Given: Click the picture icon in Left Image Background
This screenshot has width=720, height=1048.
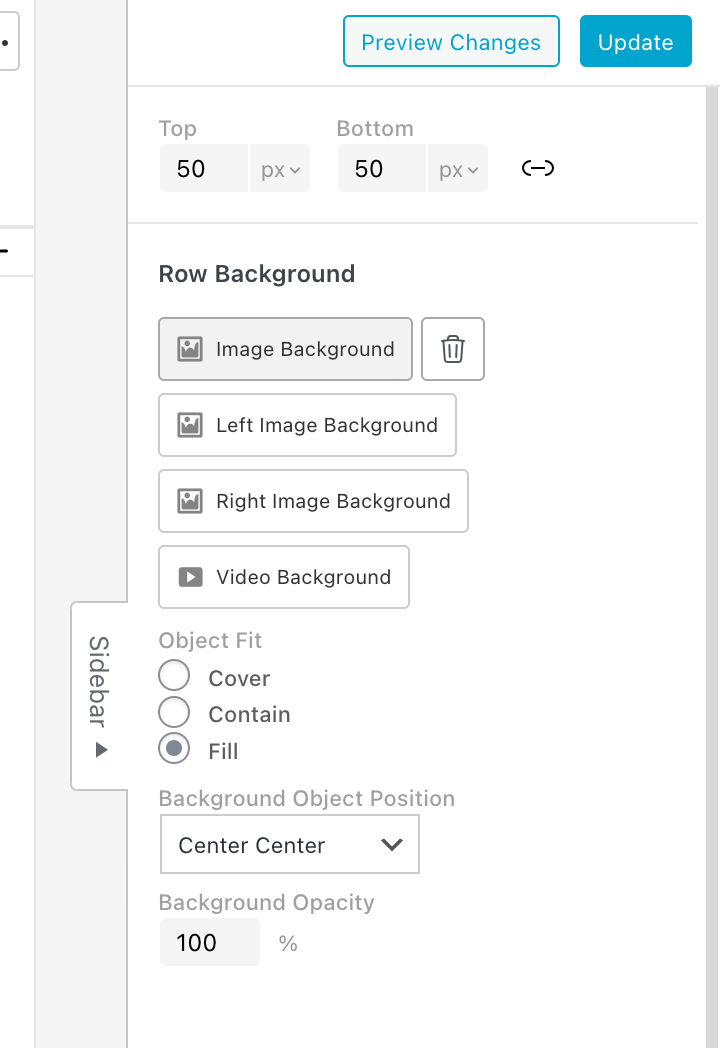Looking at the screenshot, I should coord(190,425).
